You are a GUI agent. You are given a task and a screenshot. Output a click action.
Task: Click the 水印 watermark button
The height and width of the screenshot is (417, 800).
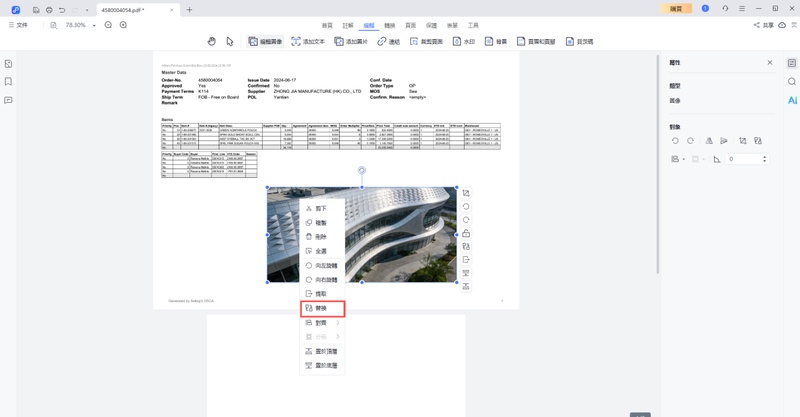(x=467, y=41)
